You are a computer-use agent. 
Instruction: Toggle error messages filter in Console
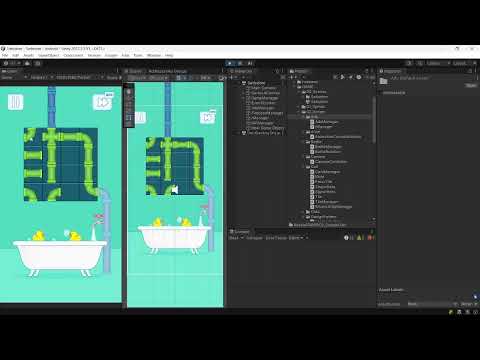click(x=371, y=238)
